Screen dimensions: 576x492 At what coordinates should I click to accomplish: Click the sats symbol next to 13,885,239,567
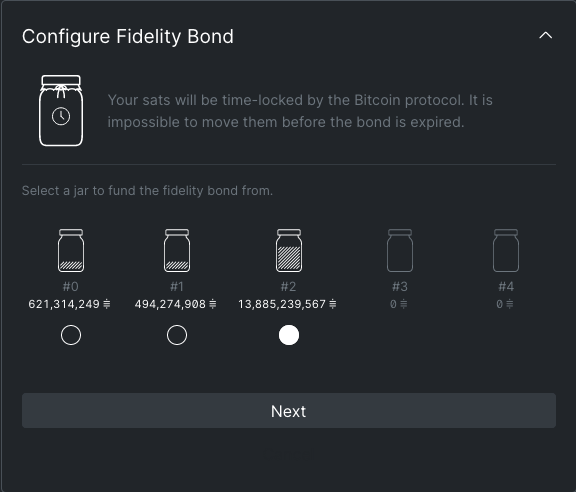point(332,304)
